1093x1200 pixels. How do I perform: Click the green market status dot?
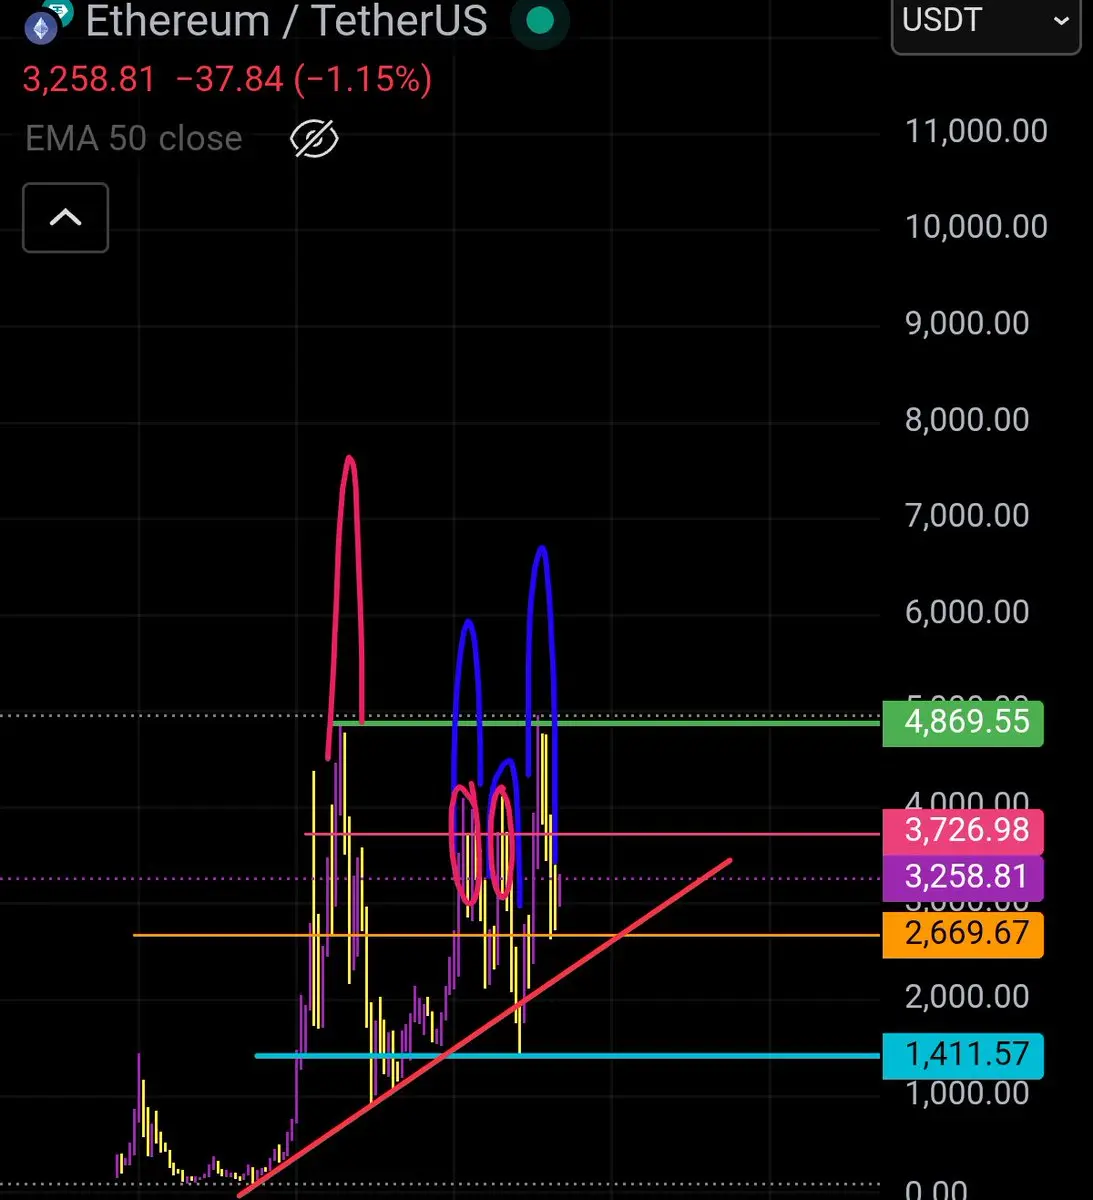coord(540,21)
